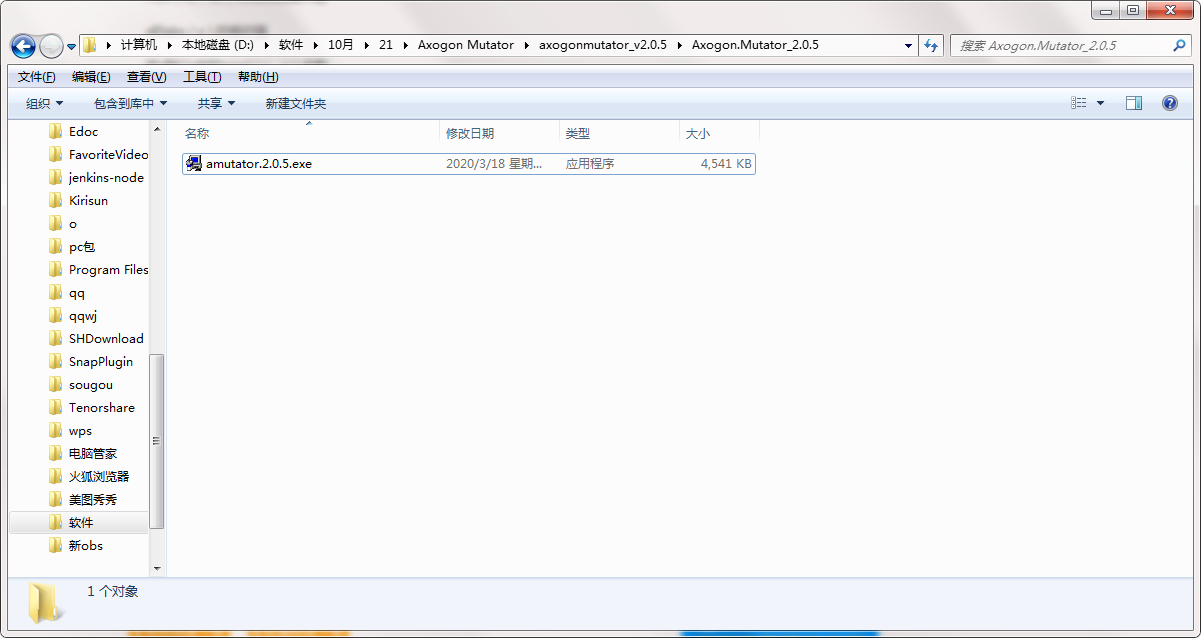Screen dimensions: 1201x638
Task: Click 10月 in the address breadcrumb
Action: click(341, 45)
